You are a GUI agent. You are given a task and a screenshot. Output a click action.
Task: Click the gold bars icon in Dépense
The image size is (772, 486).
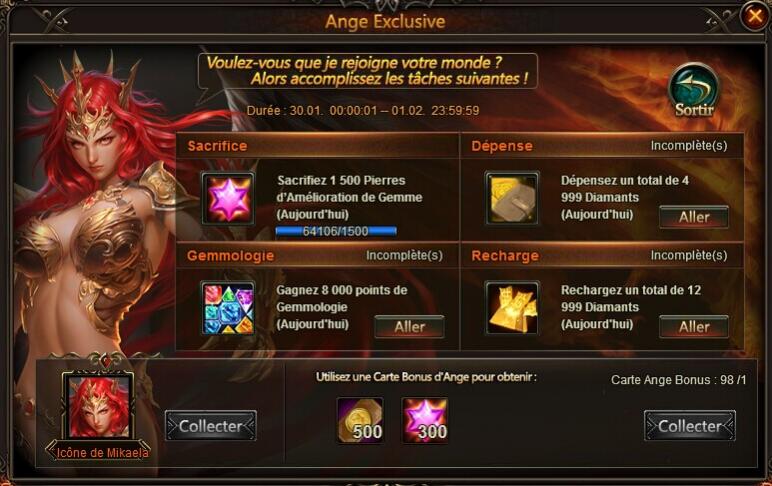point(512,198)
